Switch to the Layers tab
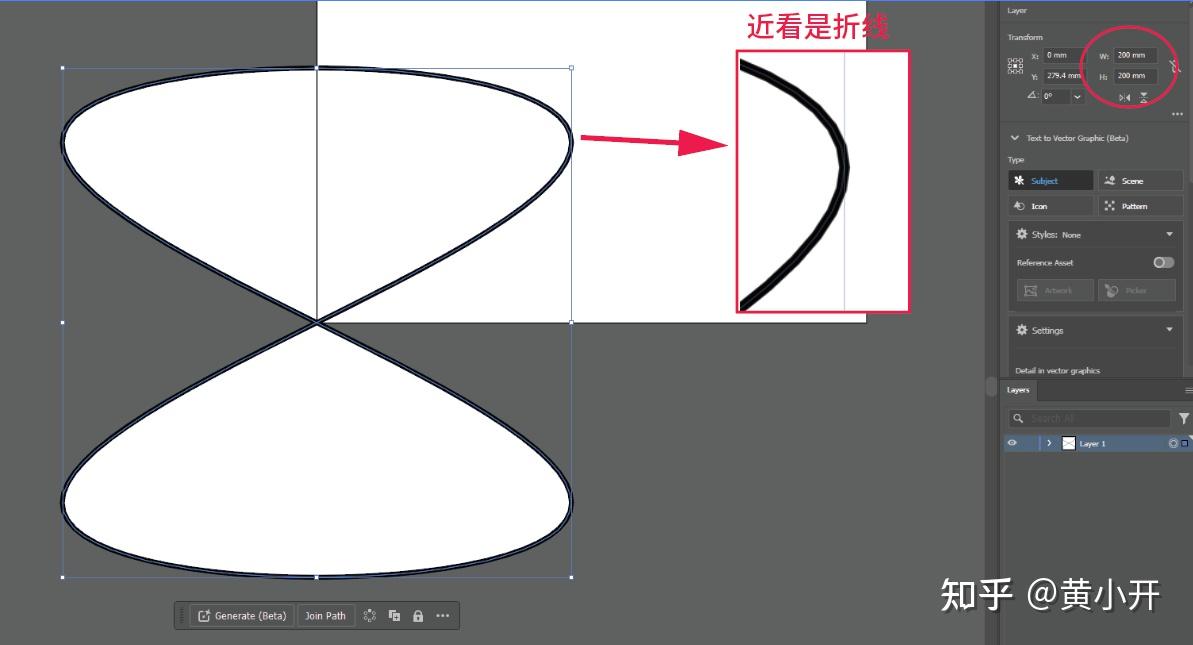The height and width of the screenshot is (645, 1193). tap(1018, 390)
